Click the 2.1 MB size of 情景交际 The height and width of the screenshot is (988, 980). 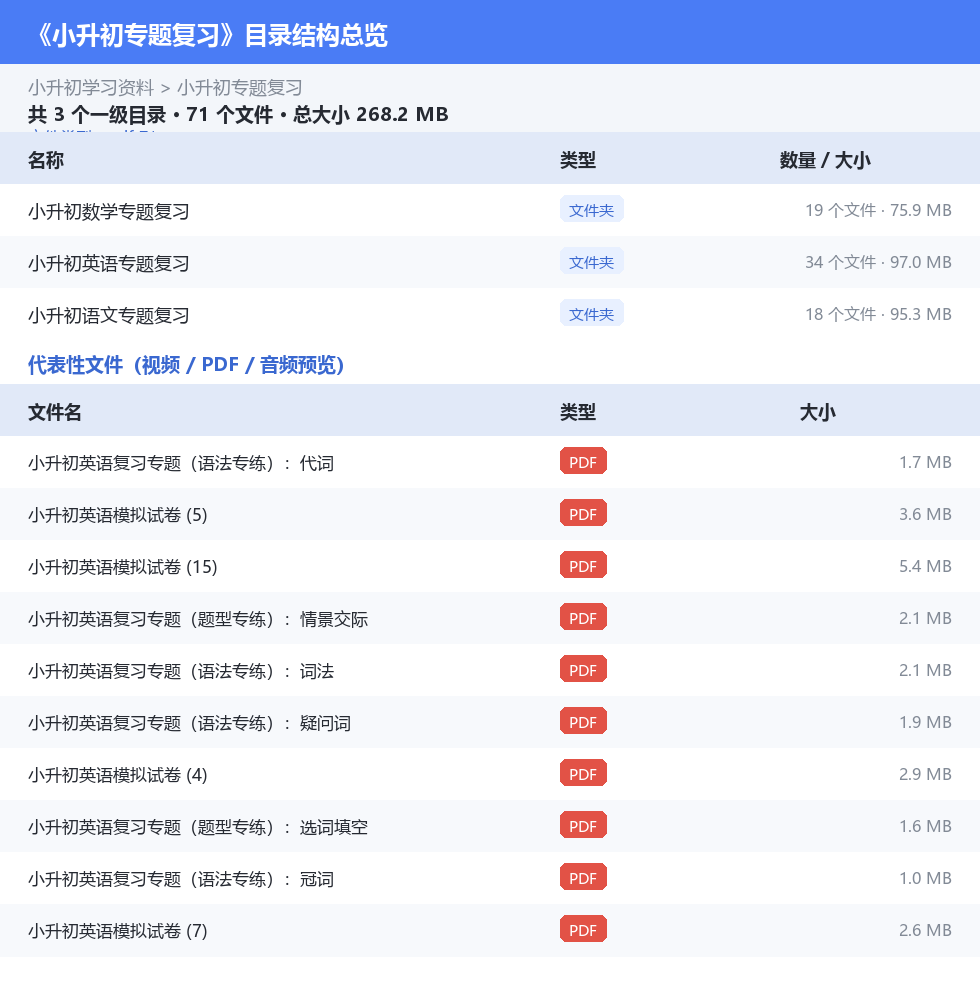pos(925,618)
